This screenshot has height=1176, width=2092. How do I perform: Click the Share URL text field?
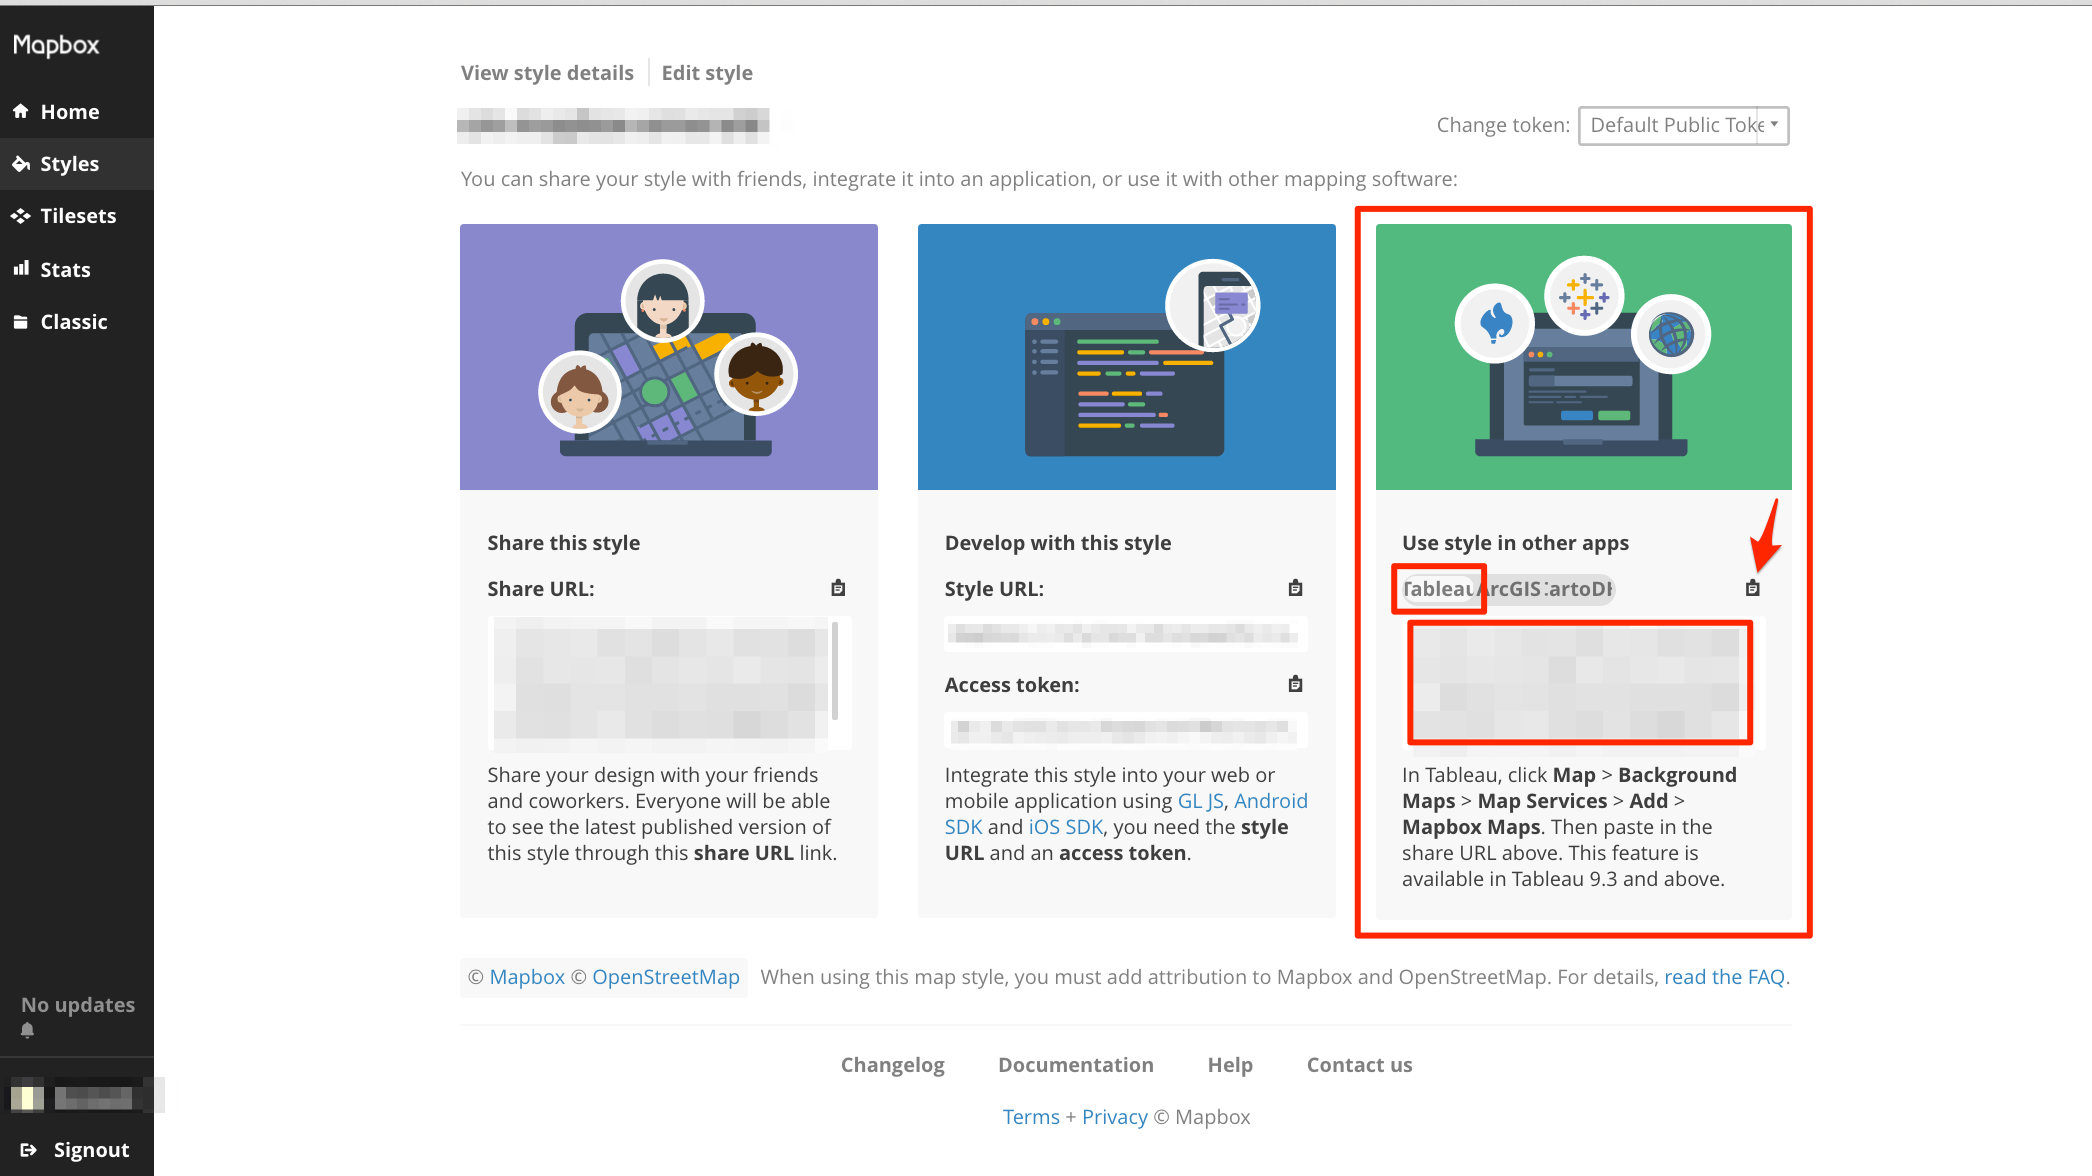coord(660,684)
